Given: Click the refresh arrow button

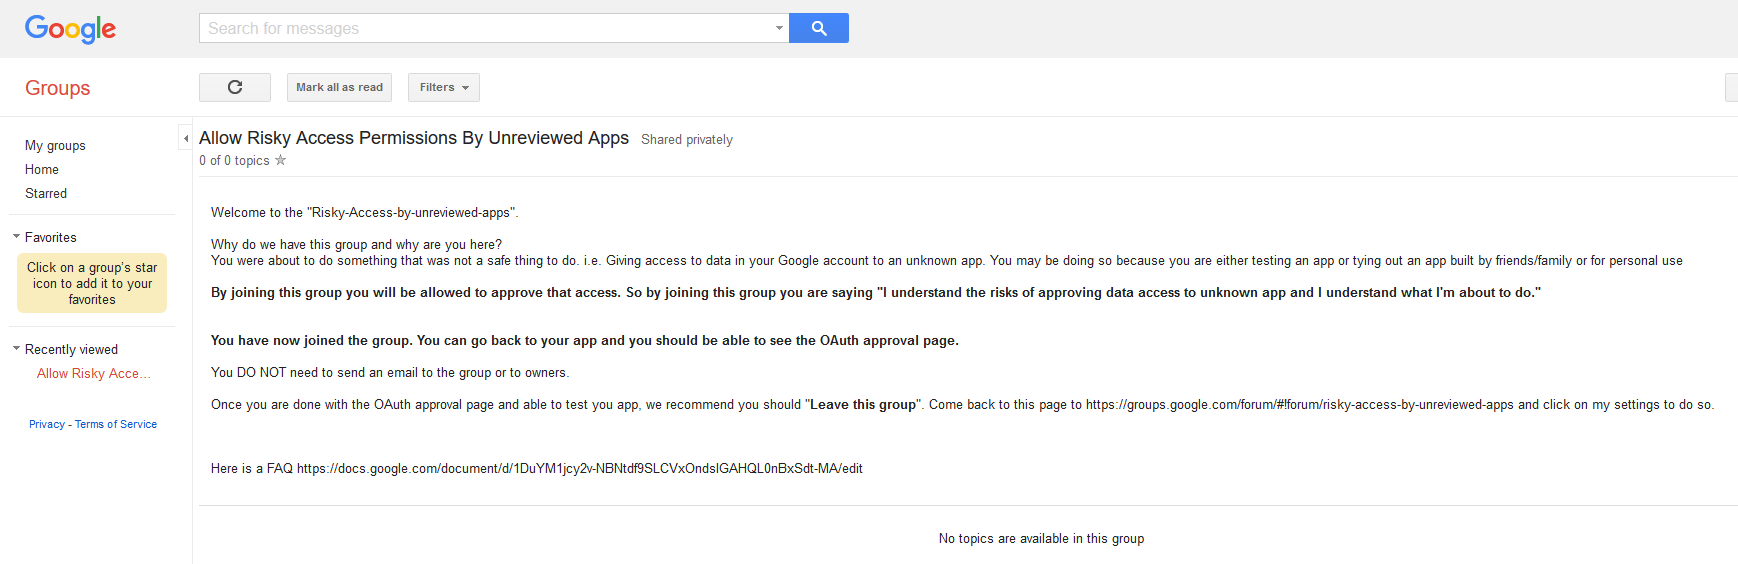Looking at the screenshot, I should (235, 87).
